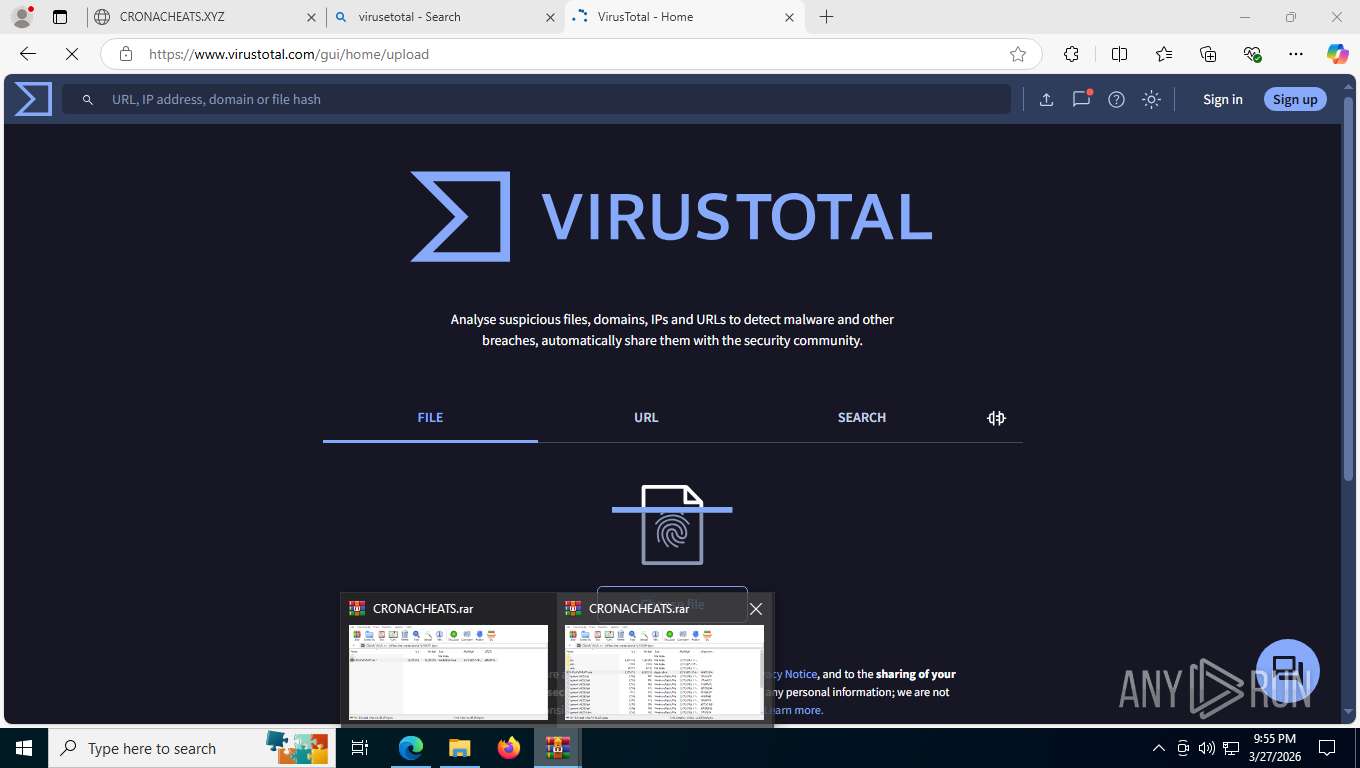Viewport: 1360px width, 768px height.
Task: Open the network tray icon
Action: (1230, 748)
